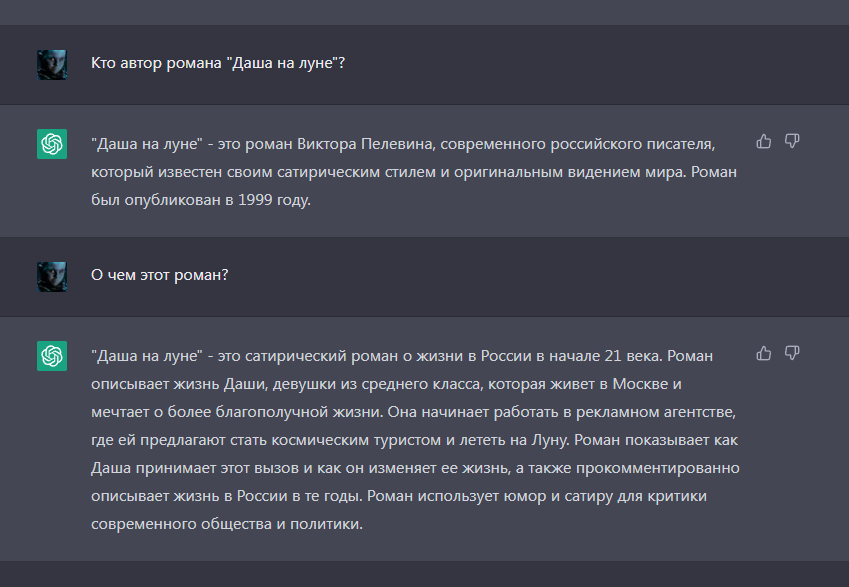Click the question text "О чем этот роман?"

tap(159, 275)
